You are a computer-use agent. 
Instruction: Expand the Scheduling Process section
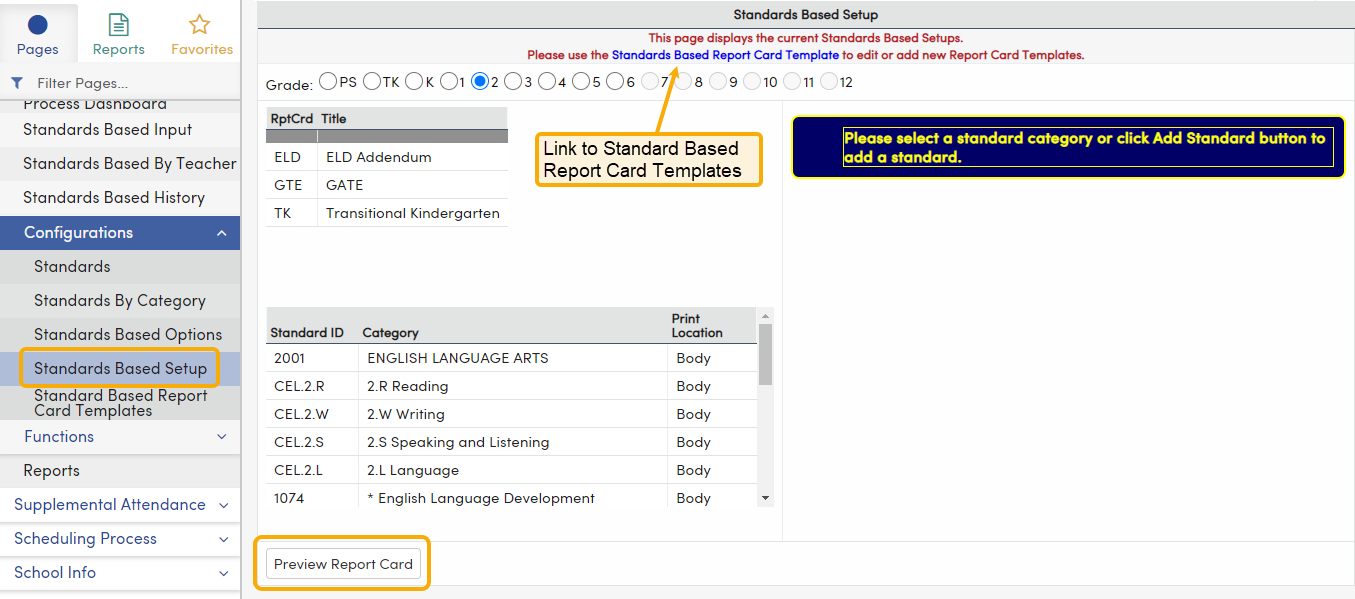(120, 538)
